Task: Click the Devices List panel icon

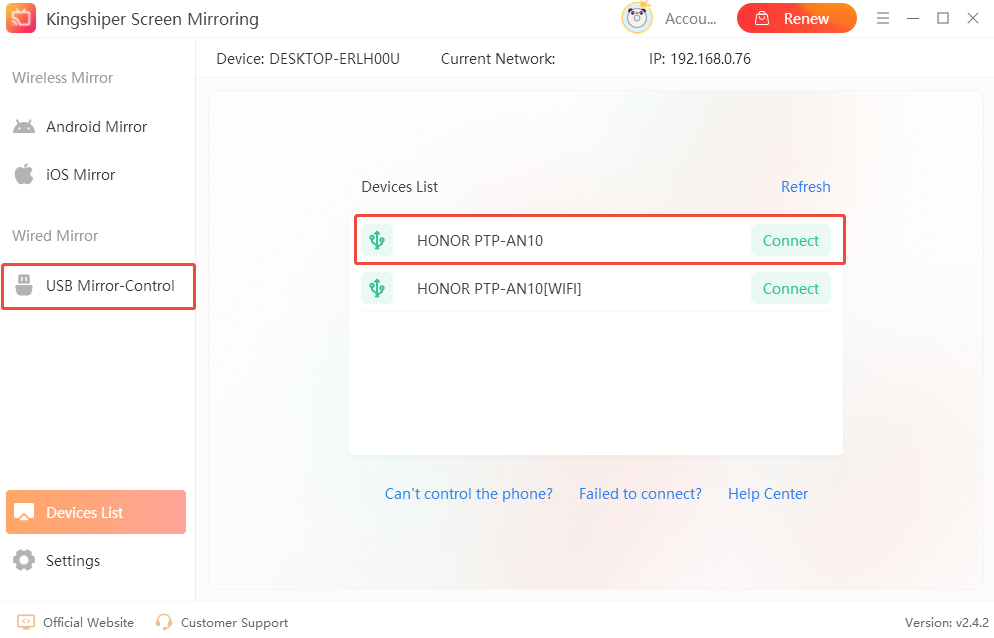Action: point(26,511)
